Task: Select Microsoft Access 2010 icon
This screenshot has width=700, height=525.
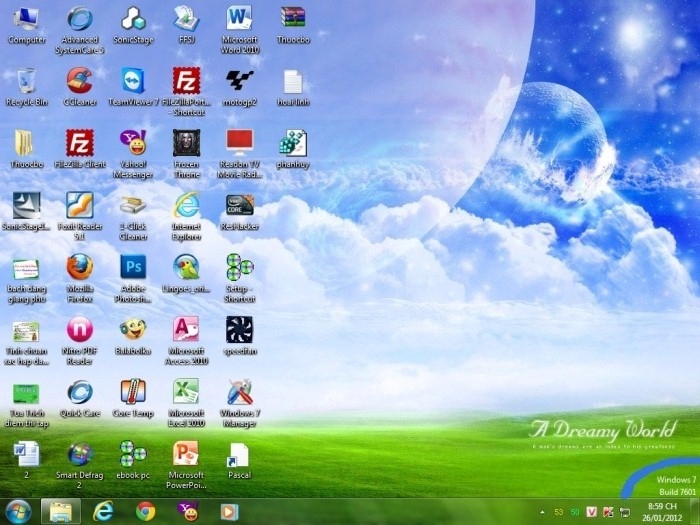Action: point(186,340)
